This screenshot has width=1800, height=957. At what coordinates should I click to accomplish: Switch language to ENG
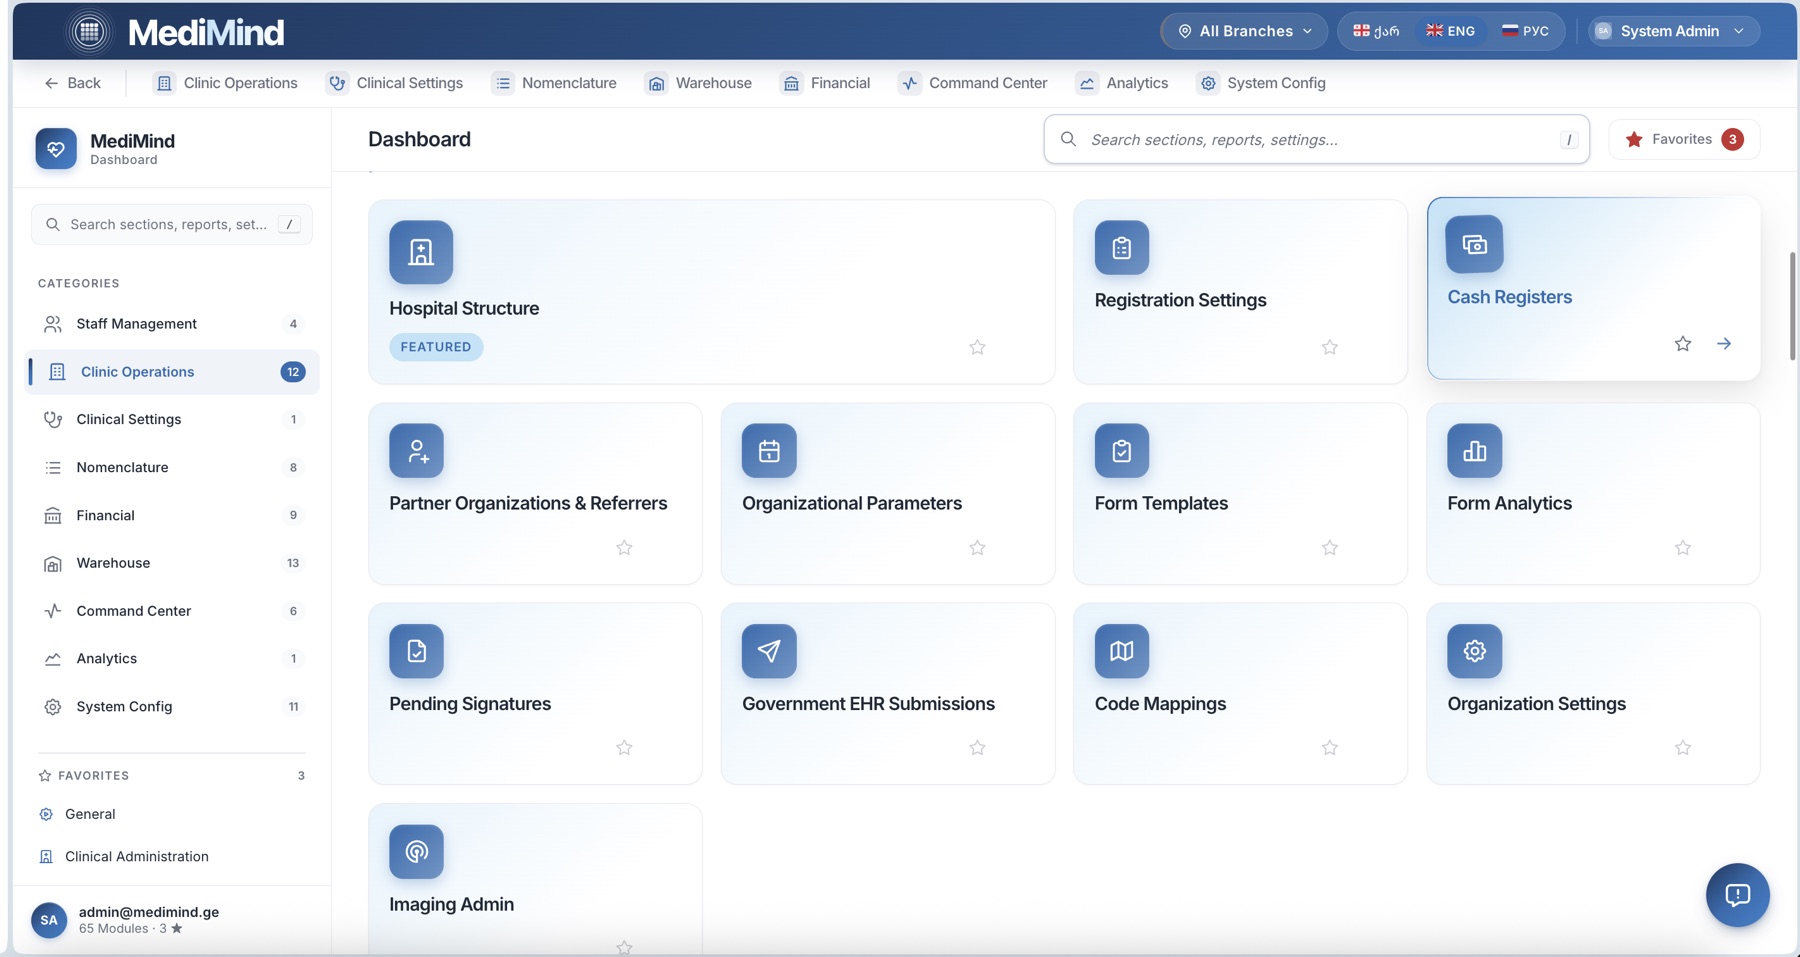[x=1450, y=31]
